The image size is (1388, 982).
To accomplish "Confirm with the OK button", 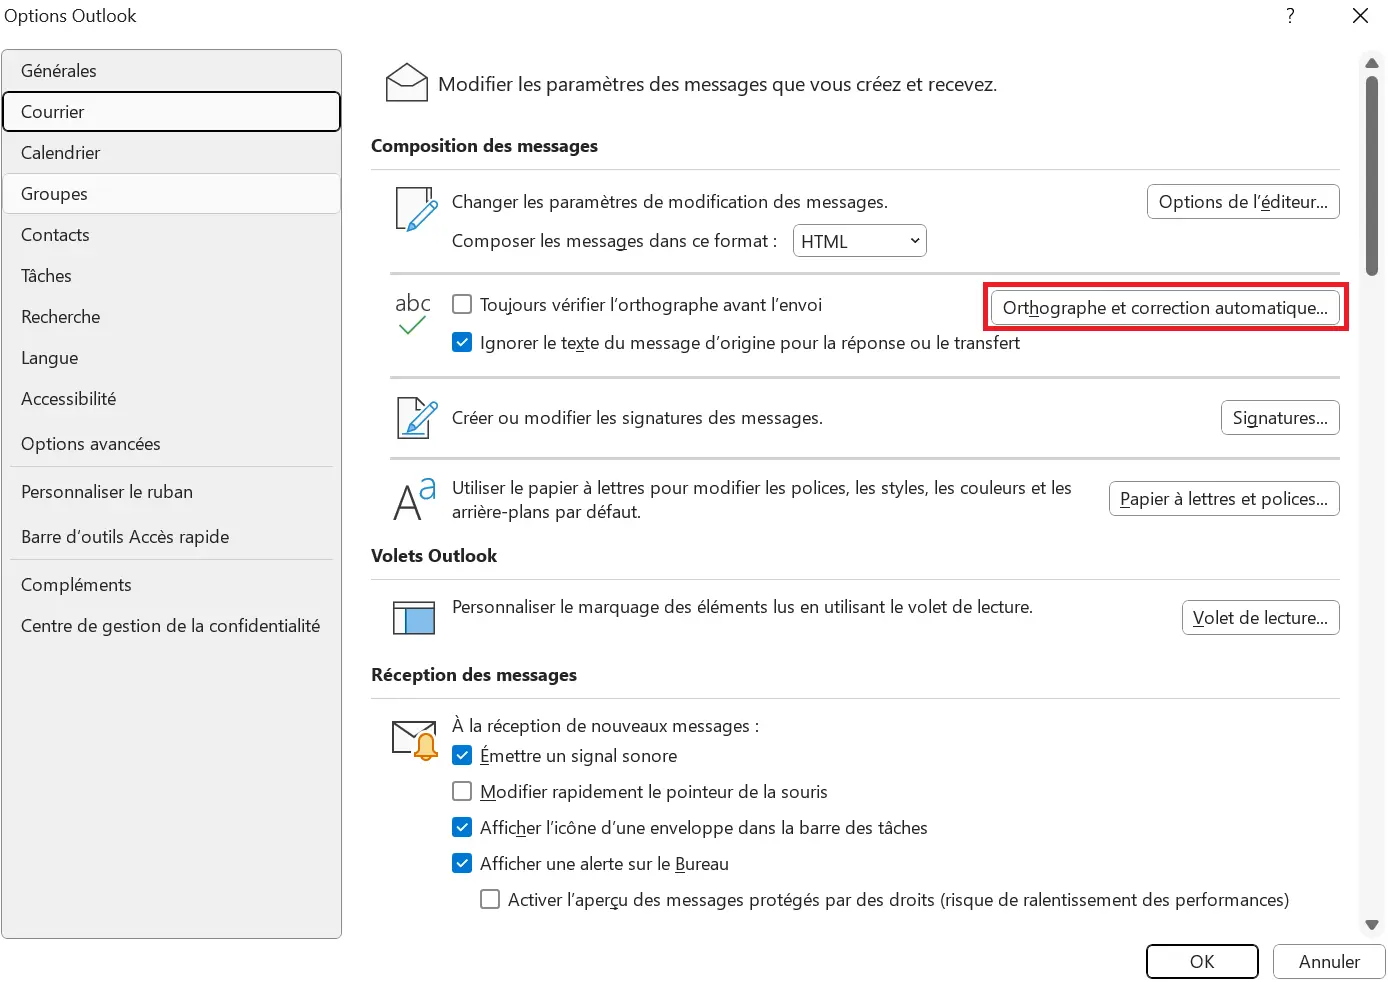I will point(1202,962).
